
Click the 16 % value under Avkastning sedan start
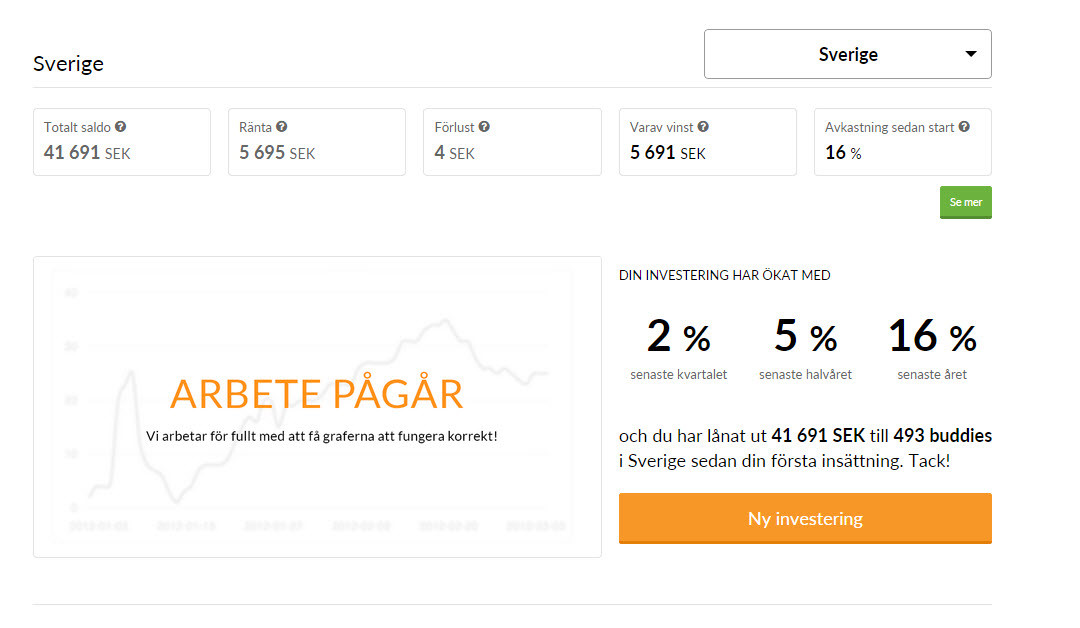click(843, 153)
